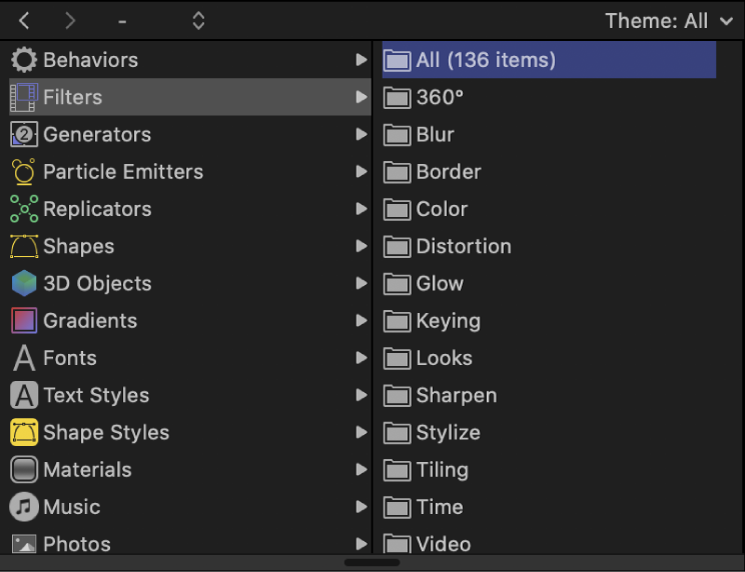Go forward with the right chevron button

click(69, 21)
